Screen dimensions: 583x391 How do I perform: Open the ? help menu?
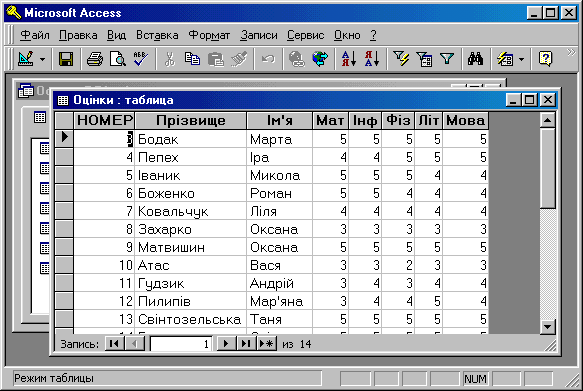(x=373, y=35)
